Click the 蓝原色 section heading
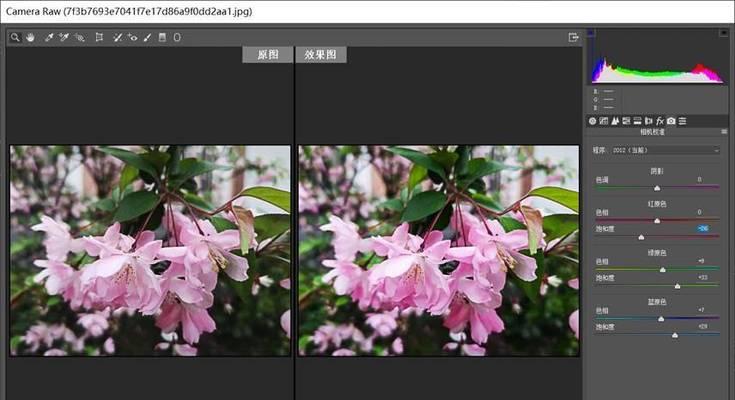The height and width of the screenshot is (400, 735). pyautogui.click(x=657, y=302)
